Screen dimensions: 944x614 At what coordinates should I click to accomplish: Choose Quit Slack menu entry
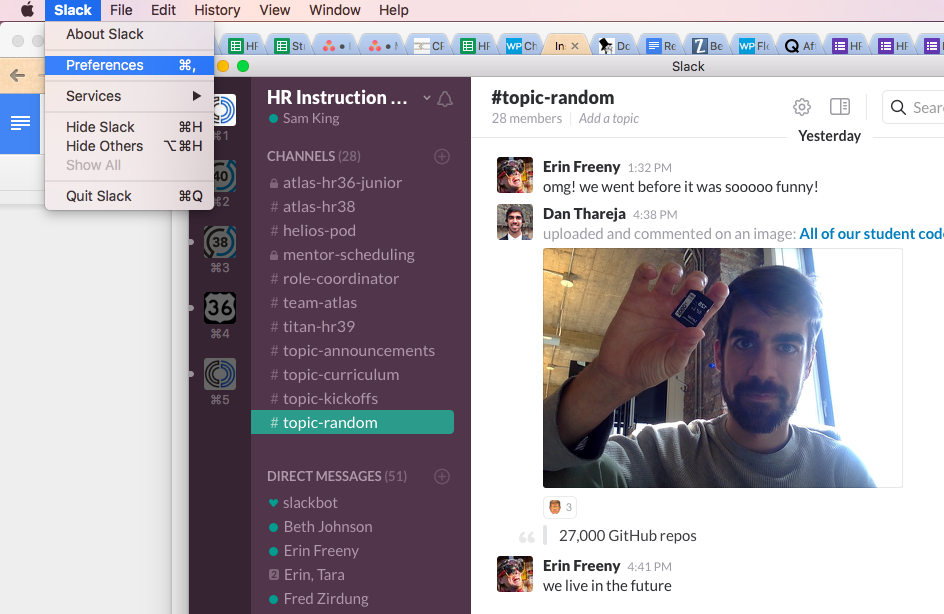pos(129,196)
